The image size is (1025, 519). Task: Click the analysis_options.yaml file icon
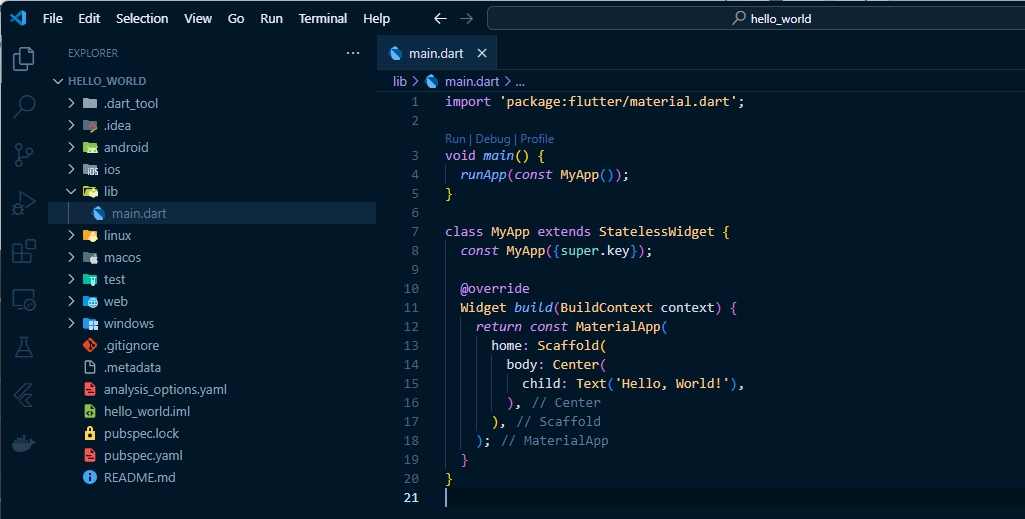[x=90, y=390]
